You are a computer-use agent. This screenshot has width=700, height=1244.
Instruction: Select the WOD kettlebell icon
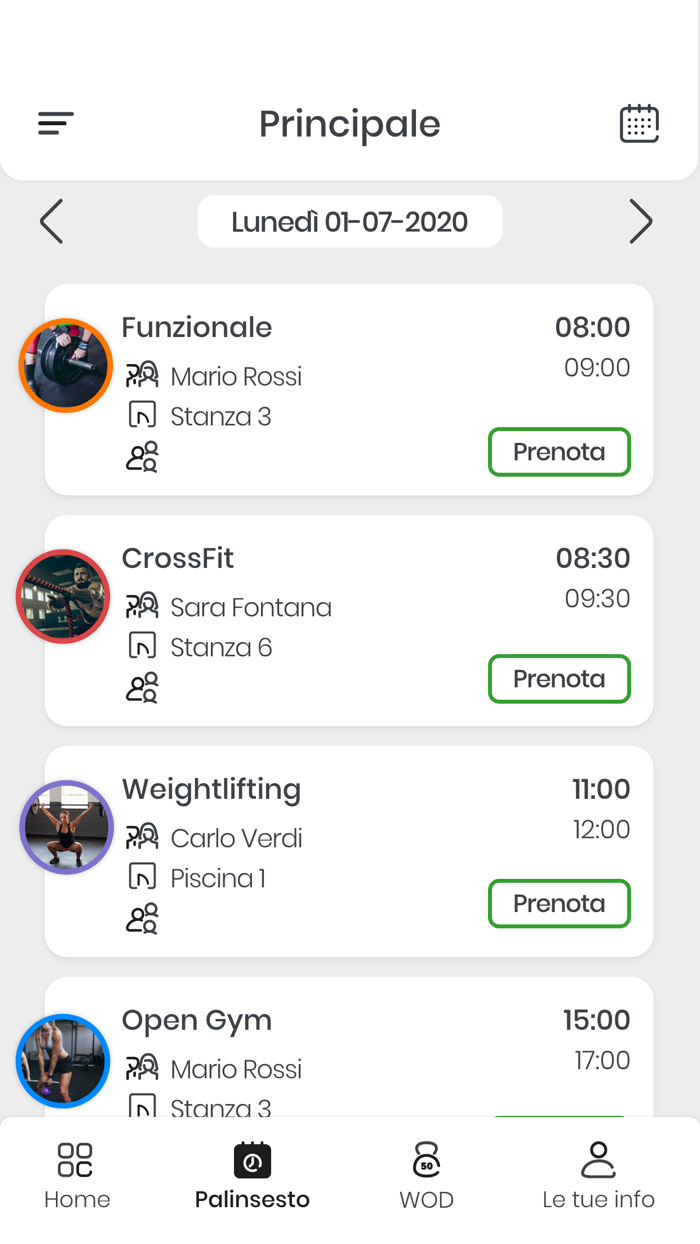[x=427, y=1158]
